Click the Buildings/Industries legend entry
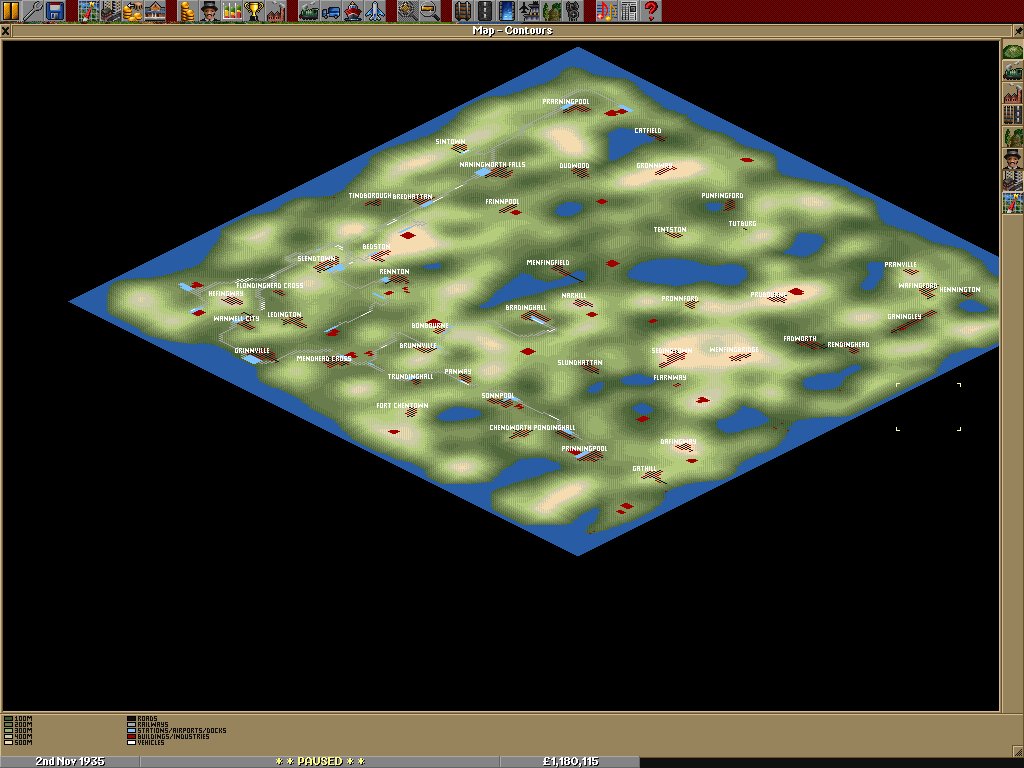 168,737
